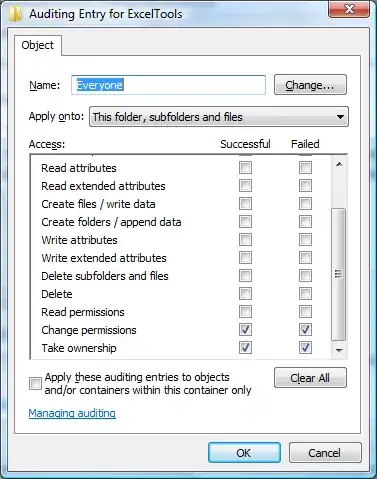Uncheck Successful for Take ownership
Viewport: 377px width, 479px height.
245,348
